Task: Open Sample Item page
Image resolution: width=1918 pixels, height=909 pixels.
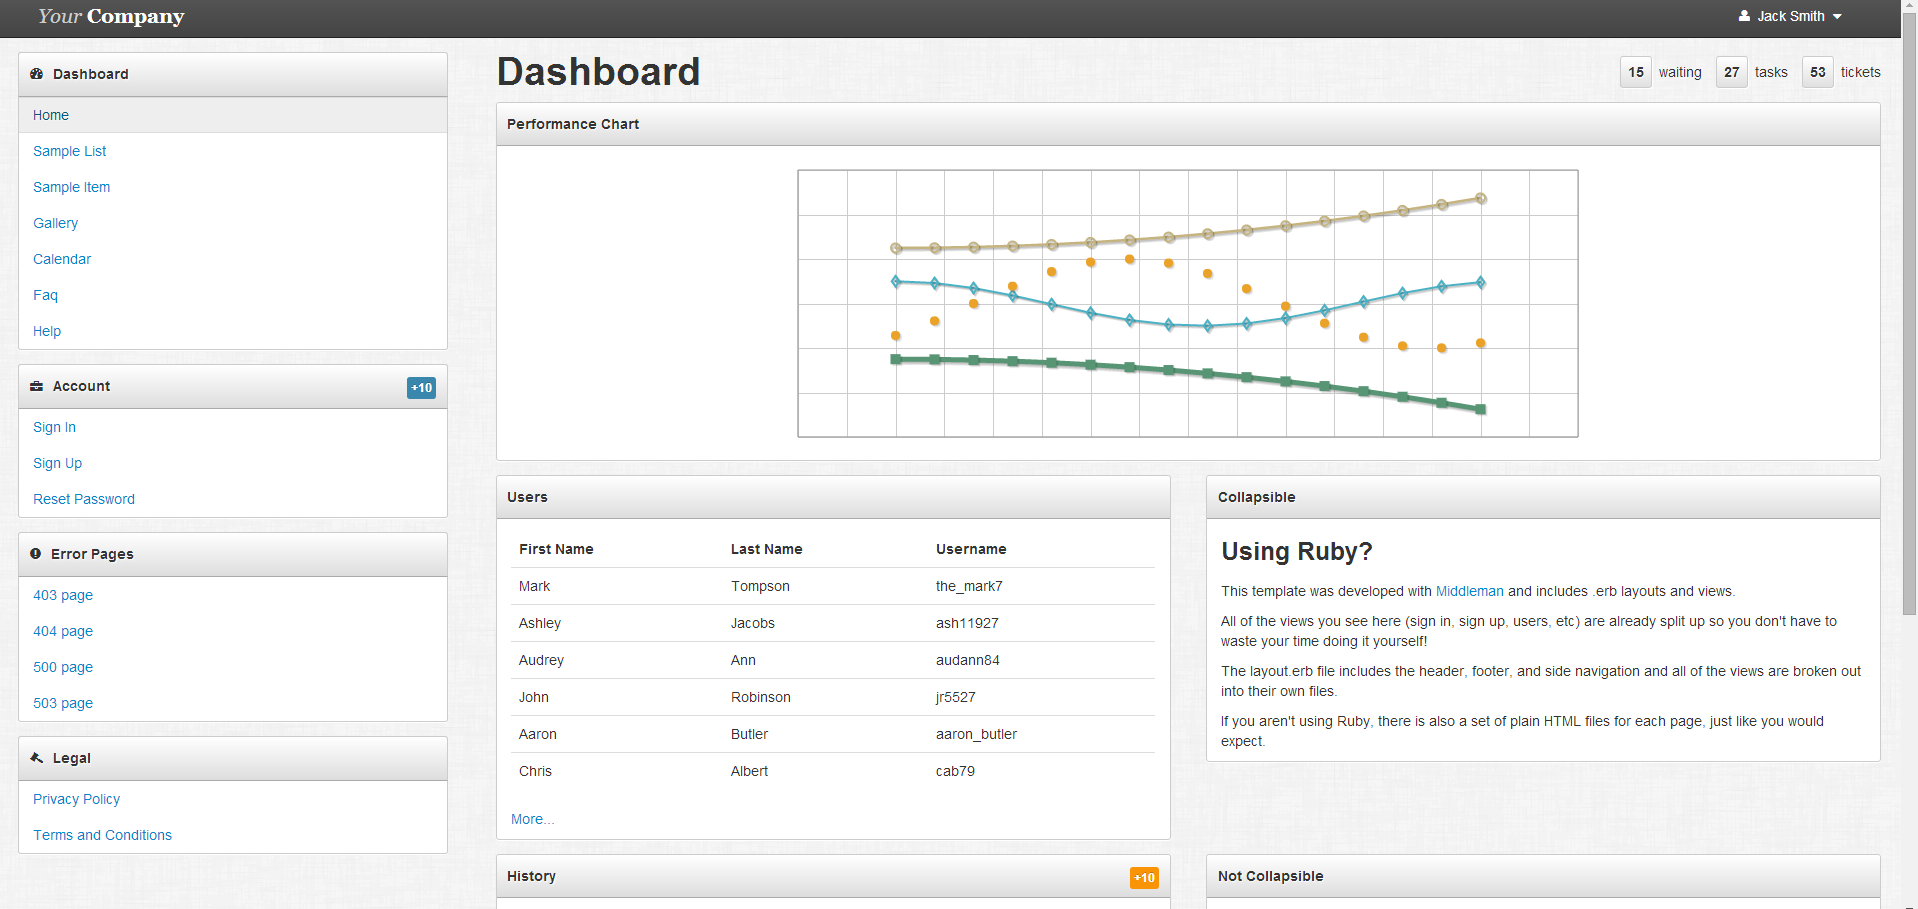Action: (71, 187)
